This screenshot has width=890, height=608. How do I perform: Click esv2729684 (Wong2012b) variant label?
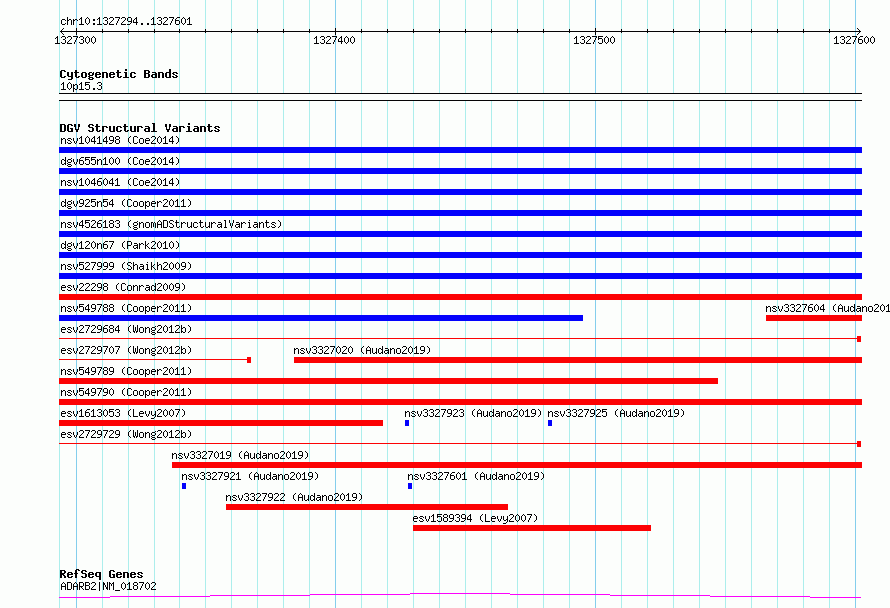pos(126,329)
